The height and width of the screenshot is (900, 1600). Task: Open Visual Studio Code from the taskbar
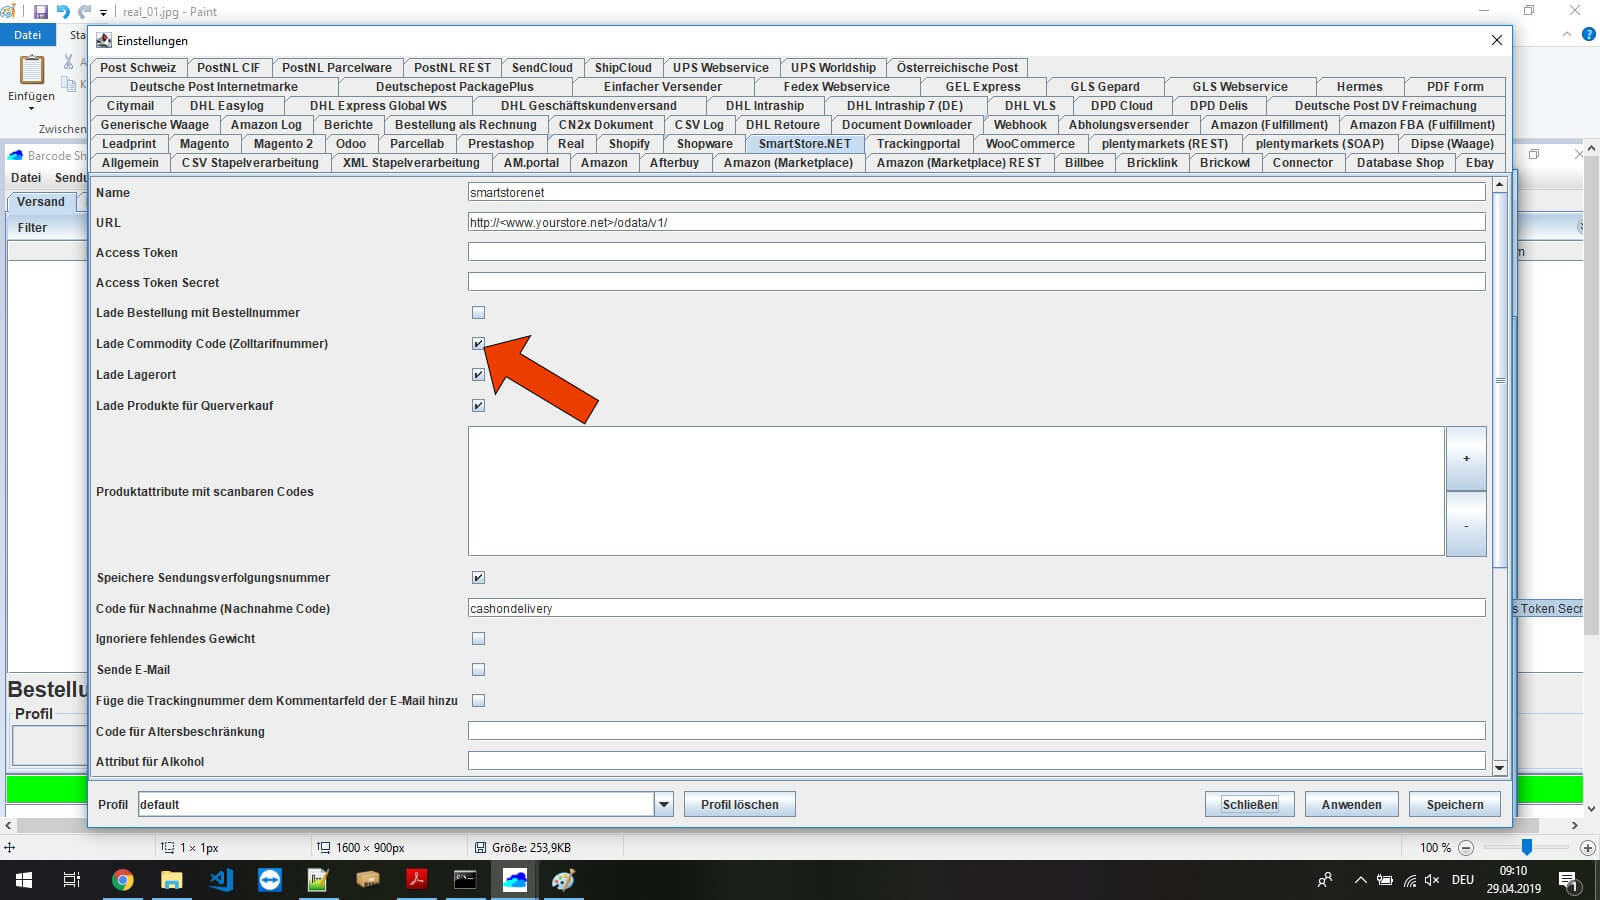[x=221, y=880]
